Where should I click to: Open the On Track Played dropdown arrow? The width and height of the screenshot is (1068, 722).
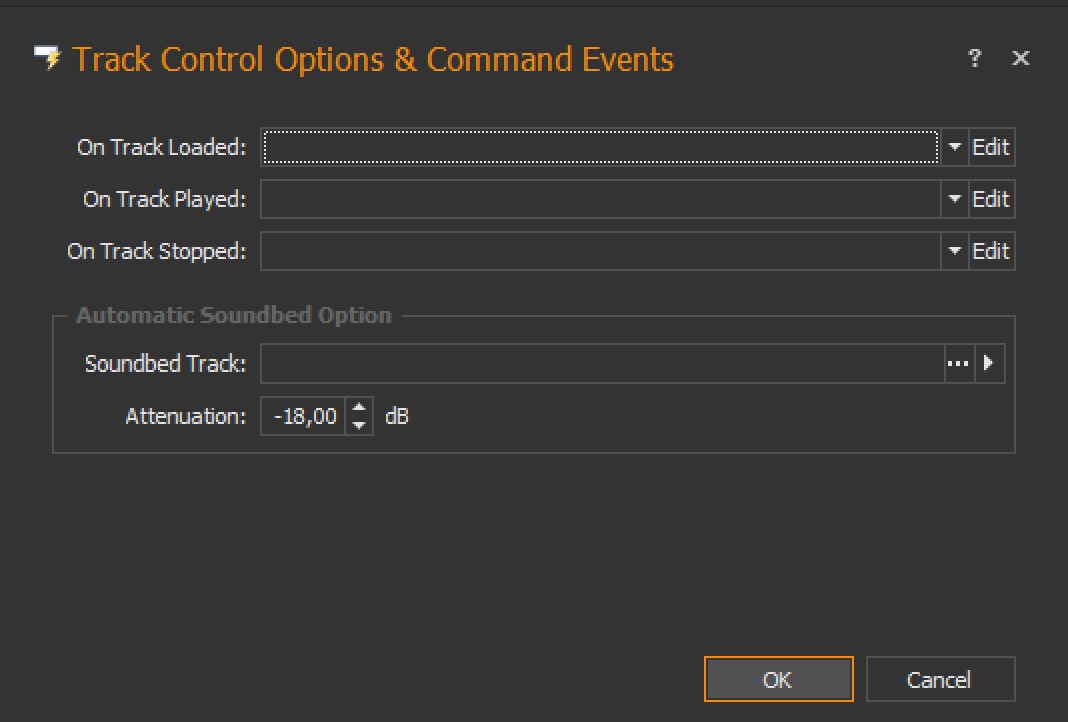point(954,199)
